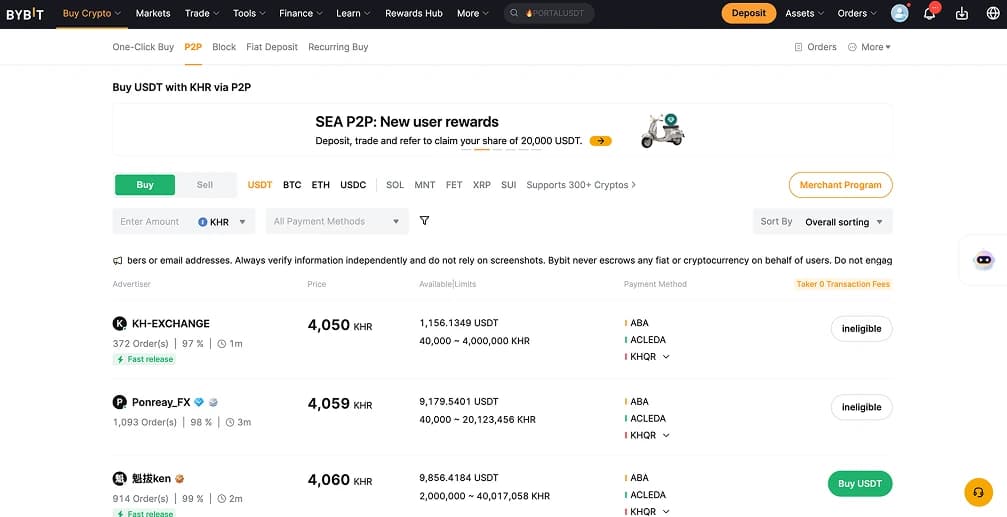Image resolution: width=1007 pixels, height=517 pixels.
Task: Click the Merchant Program button
Action: (x=841, y=185)
